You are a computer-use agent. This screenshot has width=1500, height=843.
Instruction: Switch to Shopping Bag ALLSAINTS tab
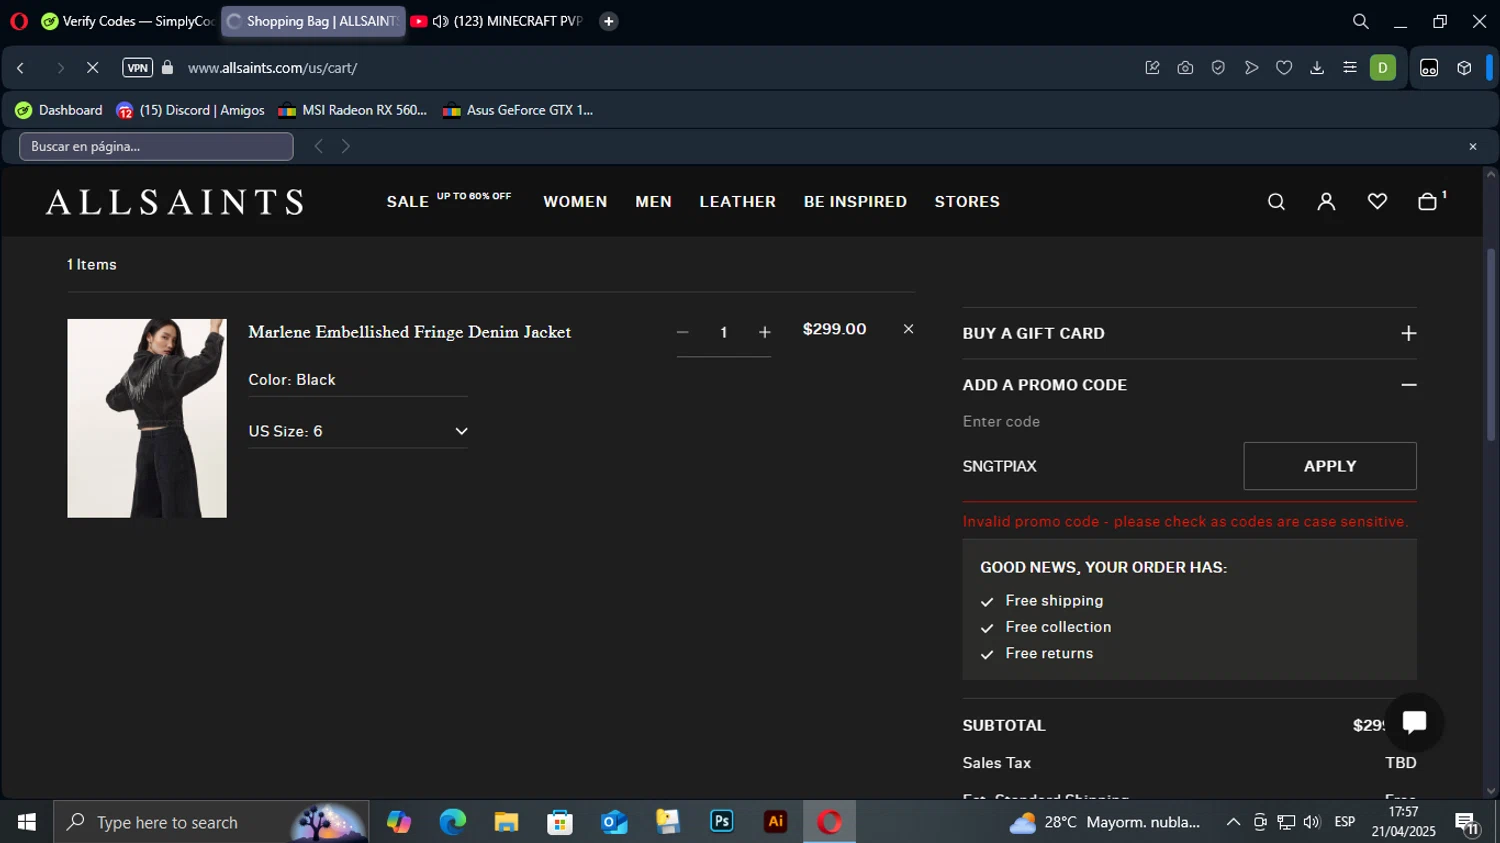(x=313, y=21)
